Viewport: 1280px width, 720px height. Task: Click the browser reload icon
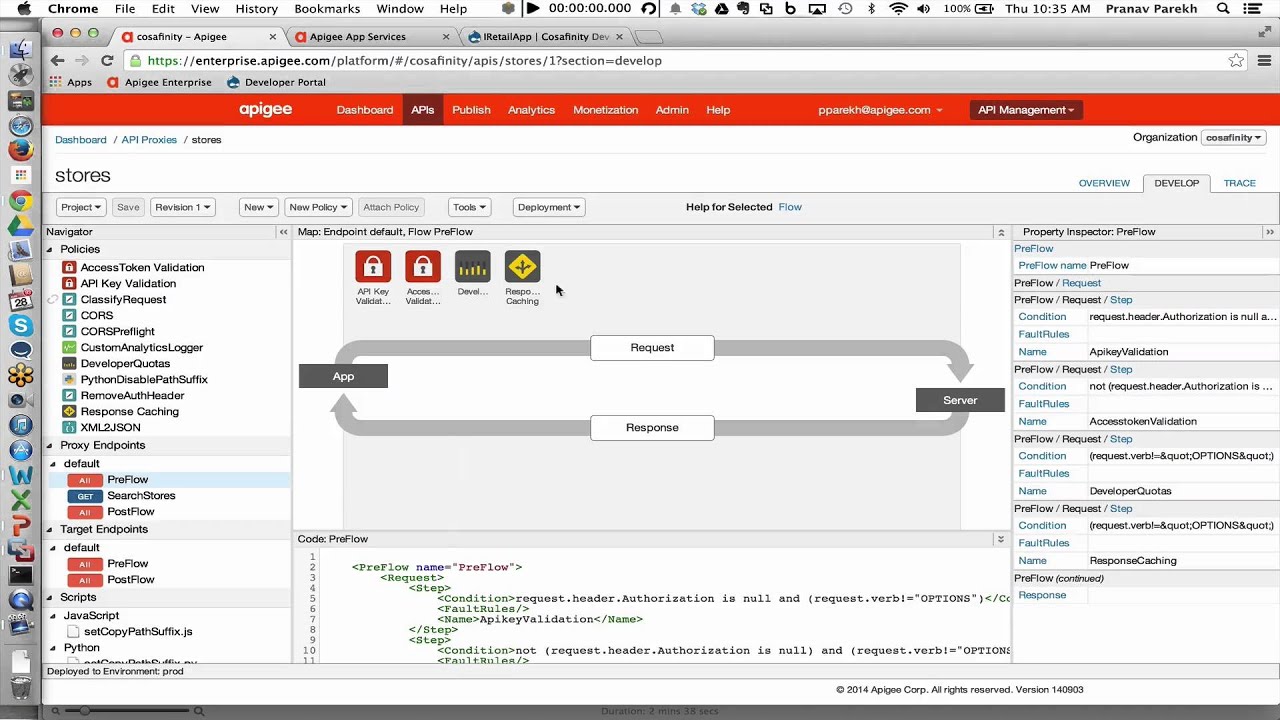tap(107, 60)
